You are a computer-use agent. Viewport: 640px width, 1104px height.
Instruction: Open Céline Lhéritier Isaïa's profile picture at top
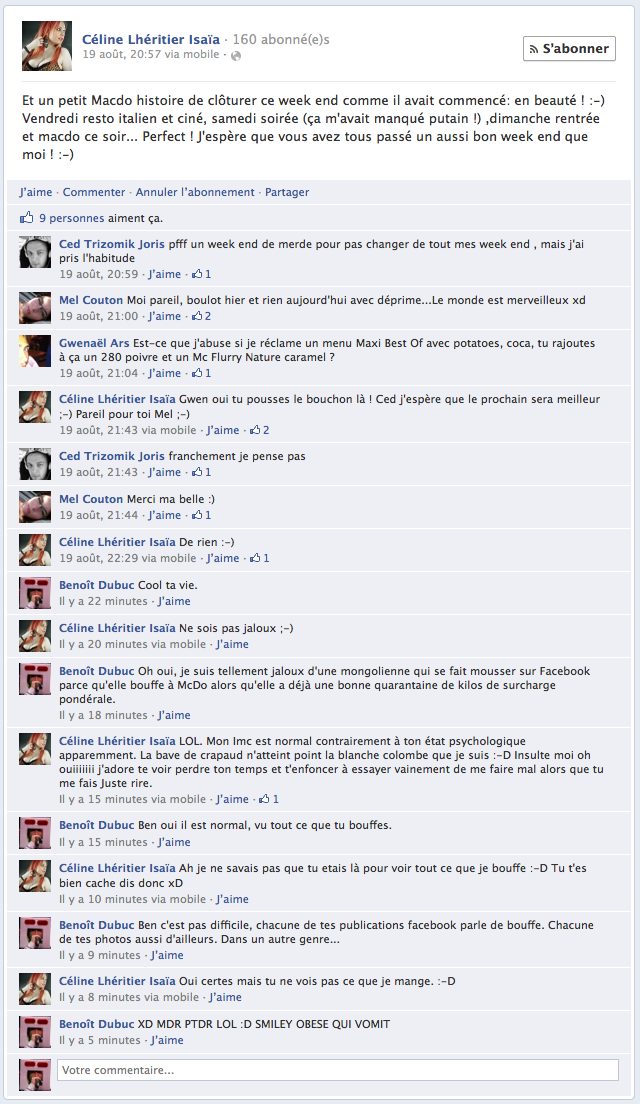[x=47, y=46]
